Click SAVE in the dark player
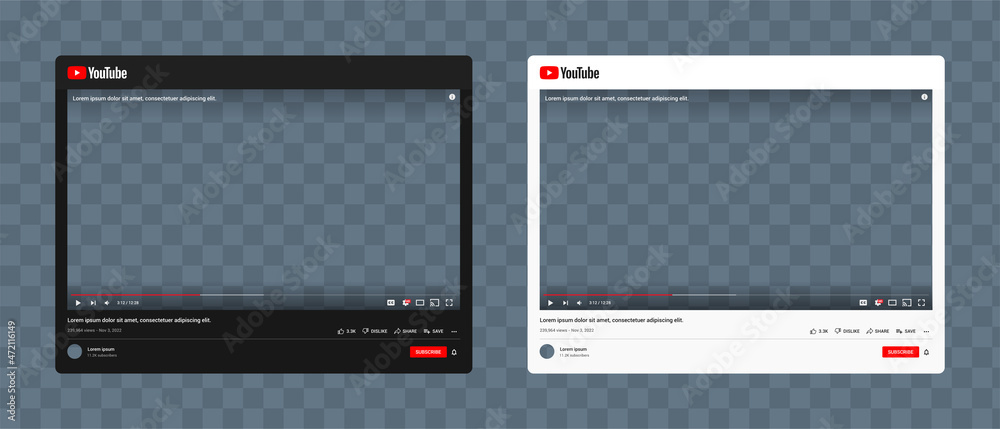Image resolution: width=1000 pixels, height=429 pixels. click(x=434, y=331)
